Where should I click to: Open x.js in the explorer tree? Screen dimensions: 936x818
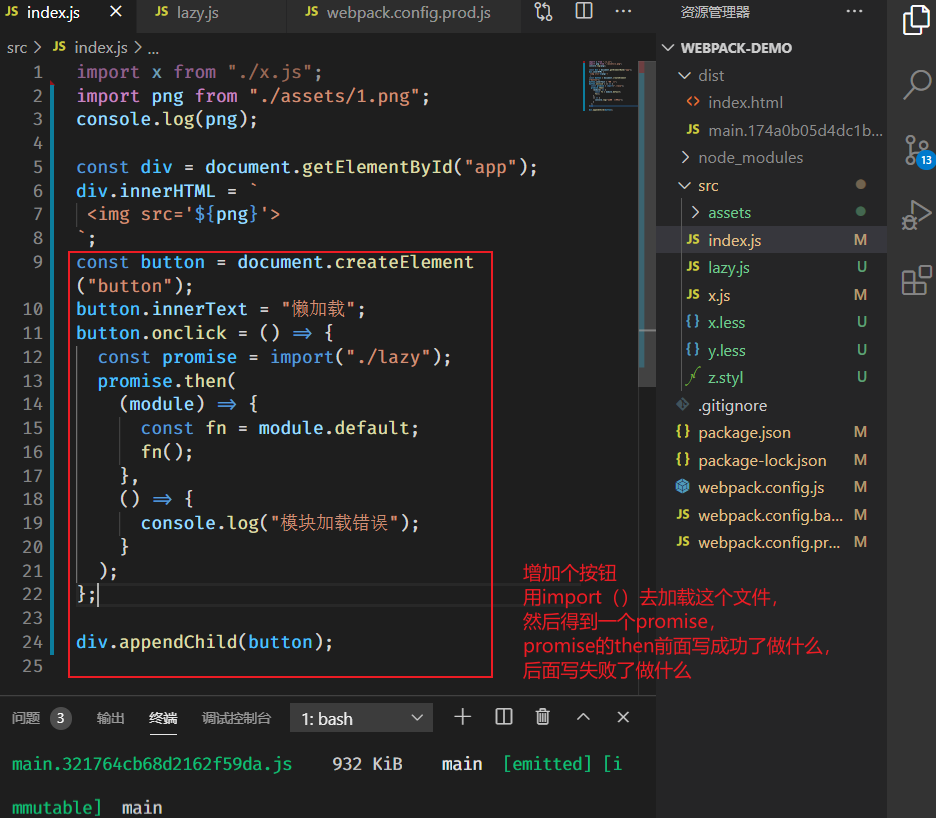(x=771, y=295)
